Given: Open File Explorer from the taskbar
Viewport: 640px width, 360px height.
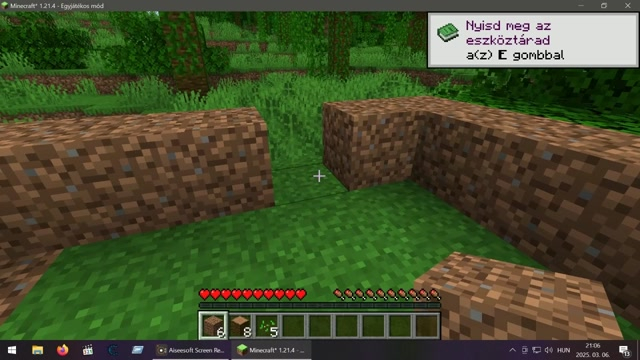Looking at the screenshot, I should click(x=38, y=350).
